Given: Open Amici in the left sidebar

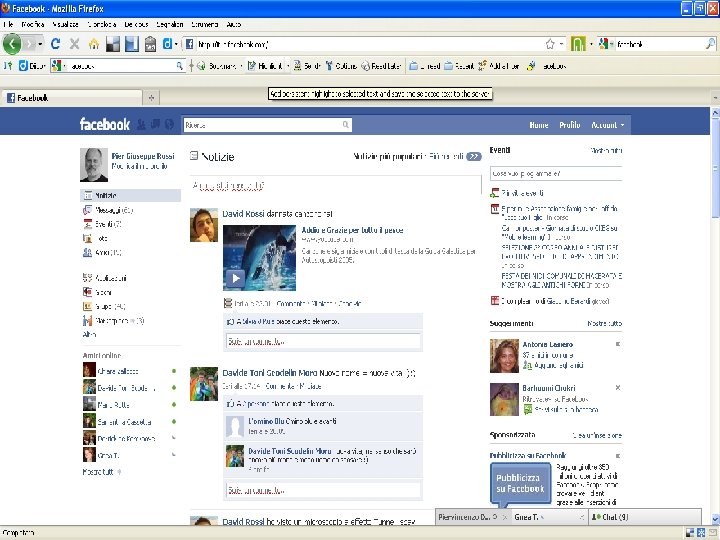Looking at the screenshot, I should click(x=102, y=252).
